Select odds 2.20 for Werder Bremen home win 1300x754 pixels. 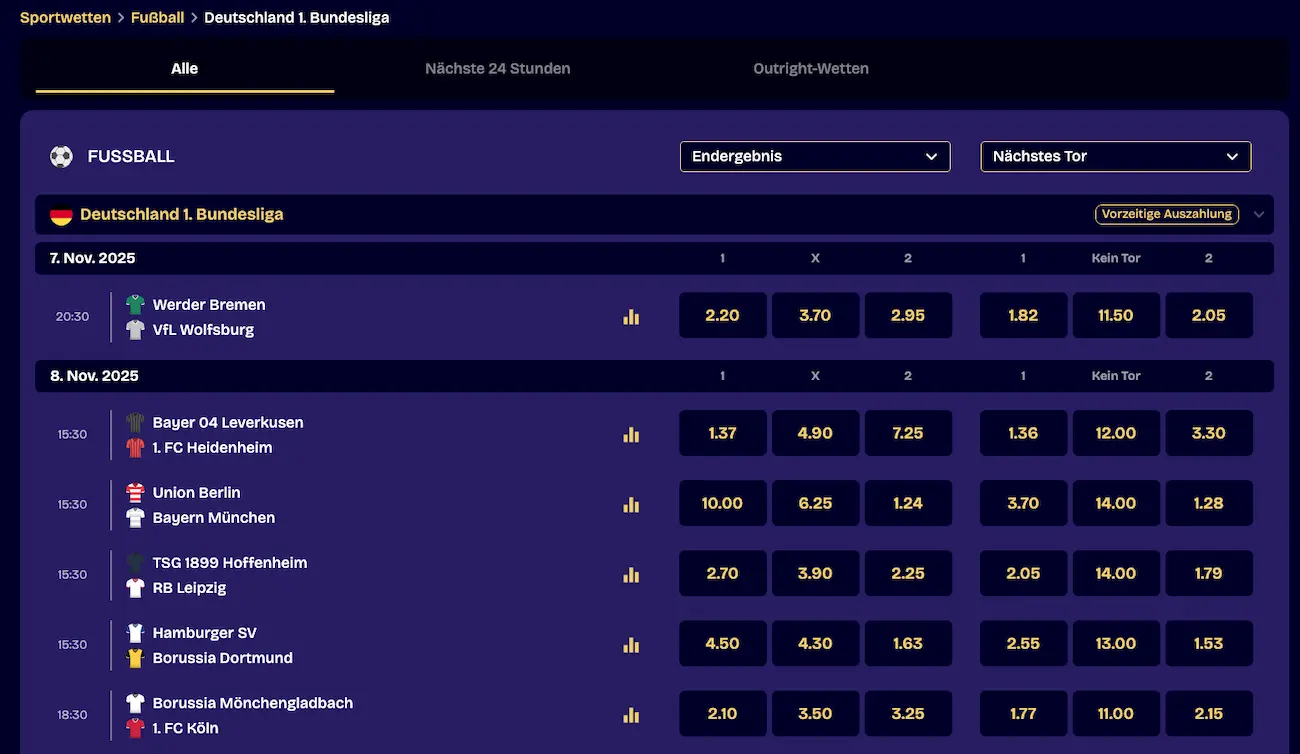722,315
